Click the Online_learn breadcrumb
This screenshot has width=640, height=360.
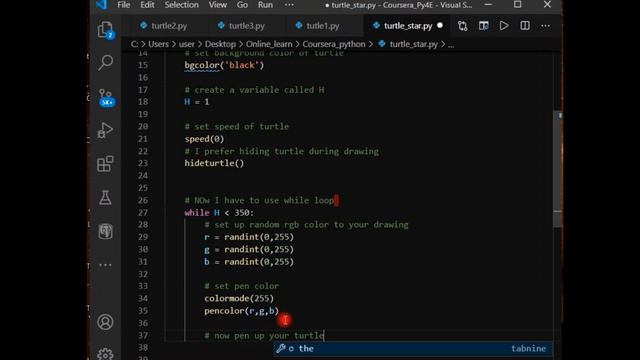[x=269, y=44]
